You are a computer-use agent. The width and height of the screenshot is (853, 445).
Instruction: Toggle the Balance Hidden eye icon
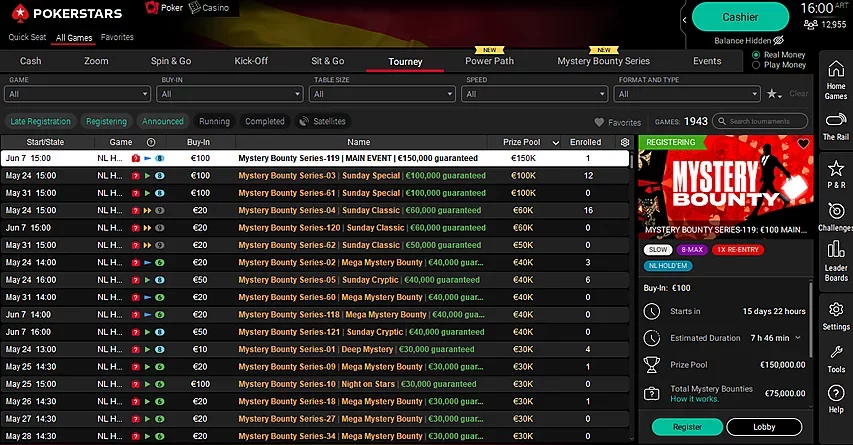pos(778,40)
